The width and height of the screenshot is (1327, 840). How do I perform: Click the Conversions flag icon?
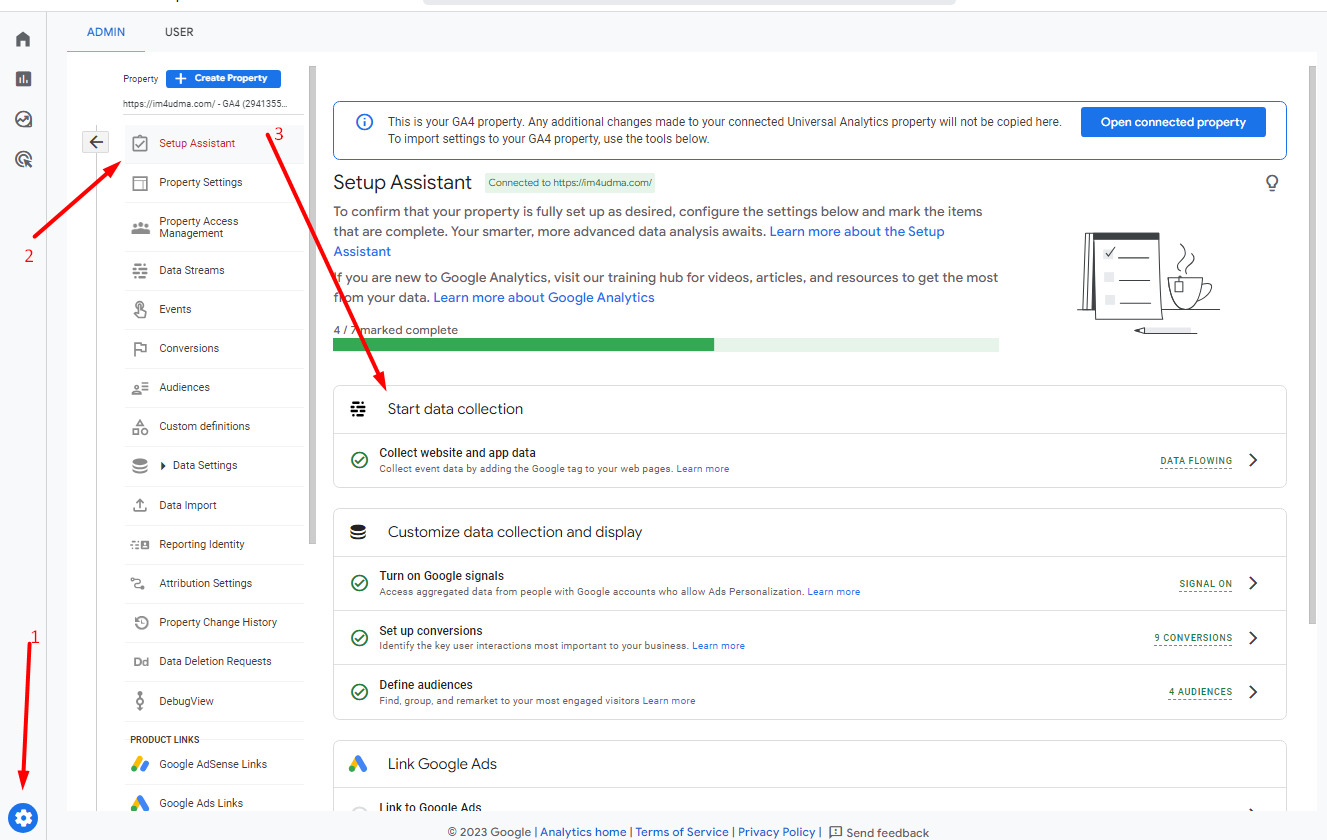click(x=140, y=349)
